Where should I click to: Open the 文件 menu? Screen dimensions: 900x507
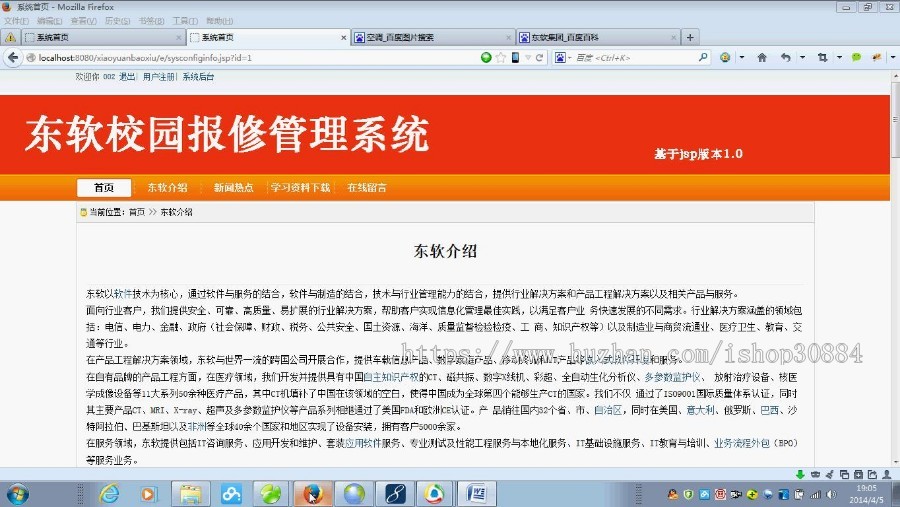pos(17,21)
